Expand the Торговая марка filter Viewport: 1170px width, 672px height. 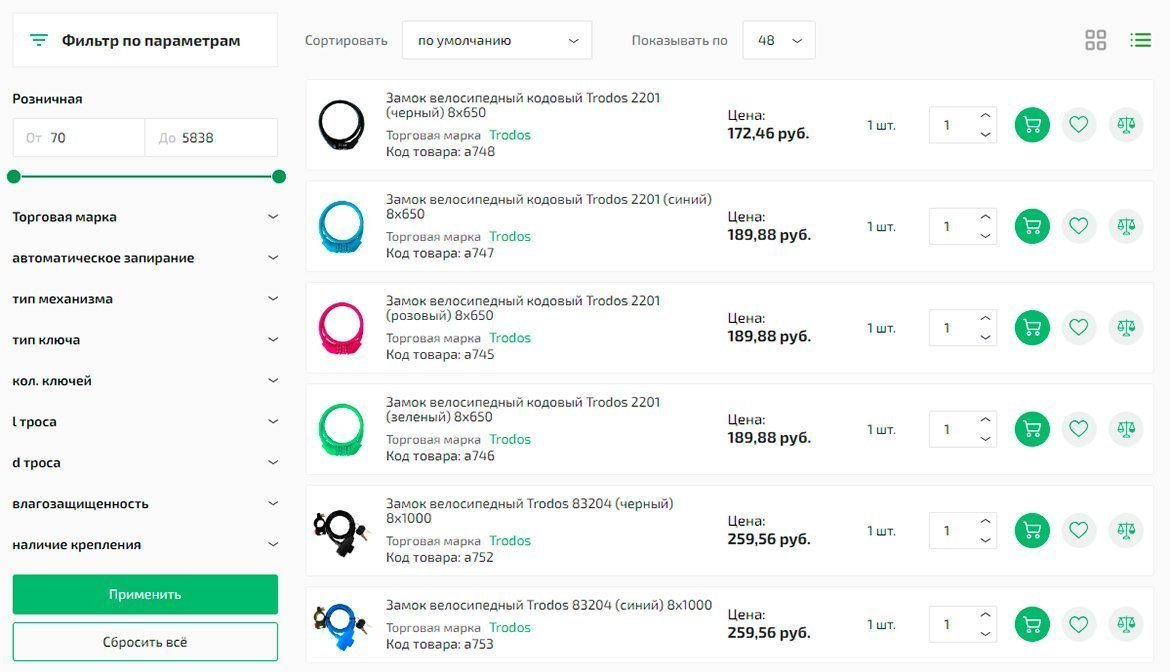point(145,217)
